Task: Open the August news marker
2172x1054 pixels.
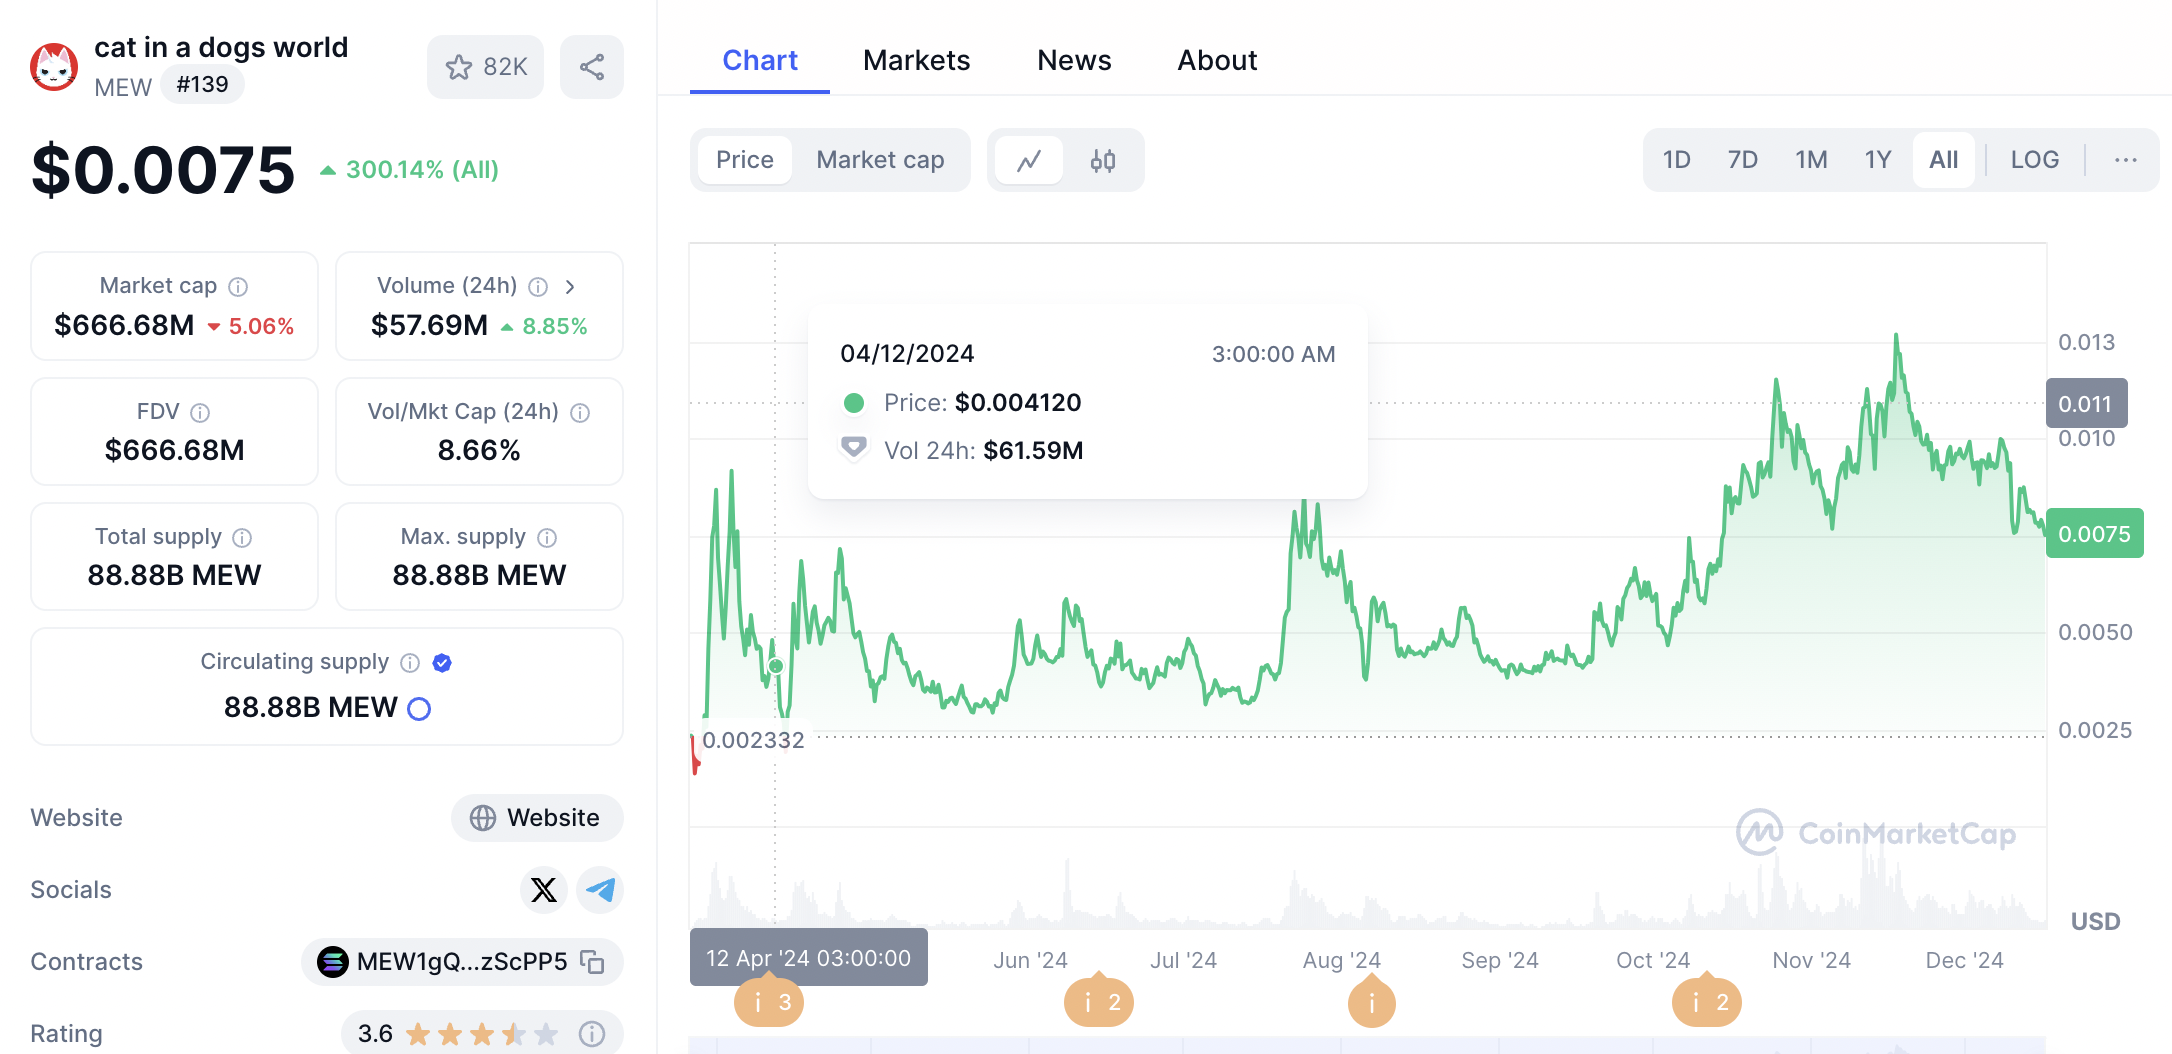Action: (x=1372, y=1002)
